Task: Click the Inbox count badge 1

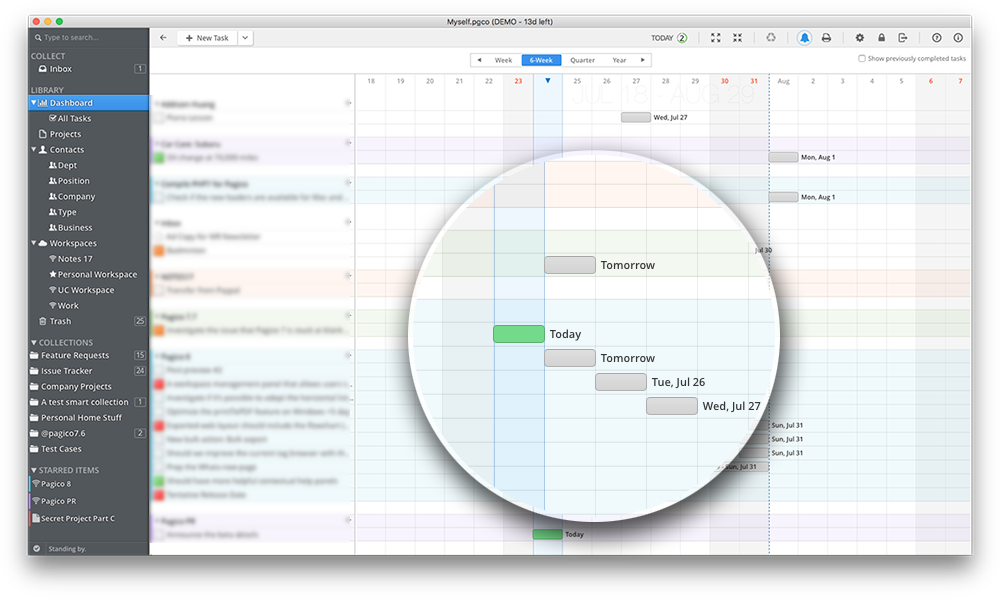Action: 140,69
